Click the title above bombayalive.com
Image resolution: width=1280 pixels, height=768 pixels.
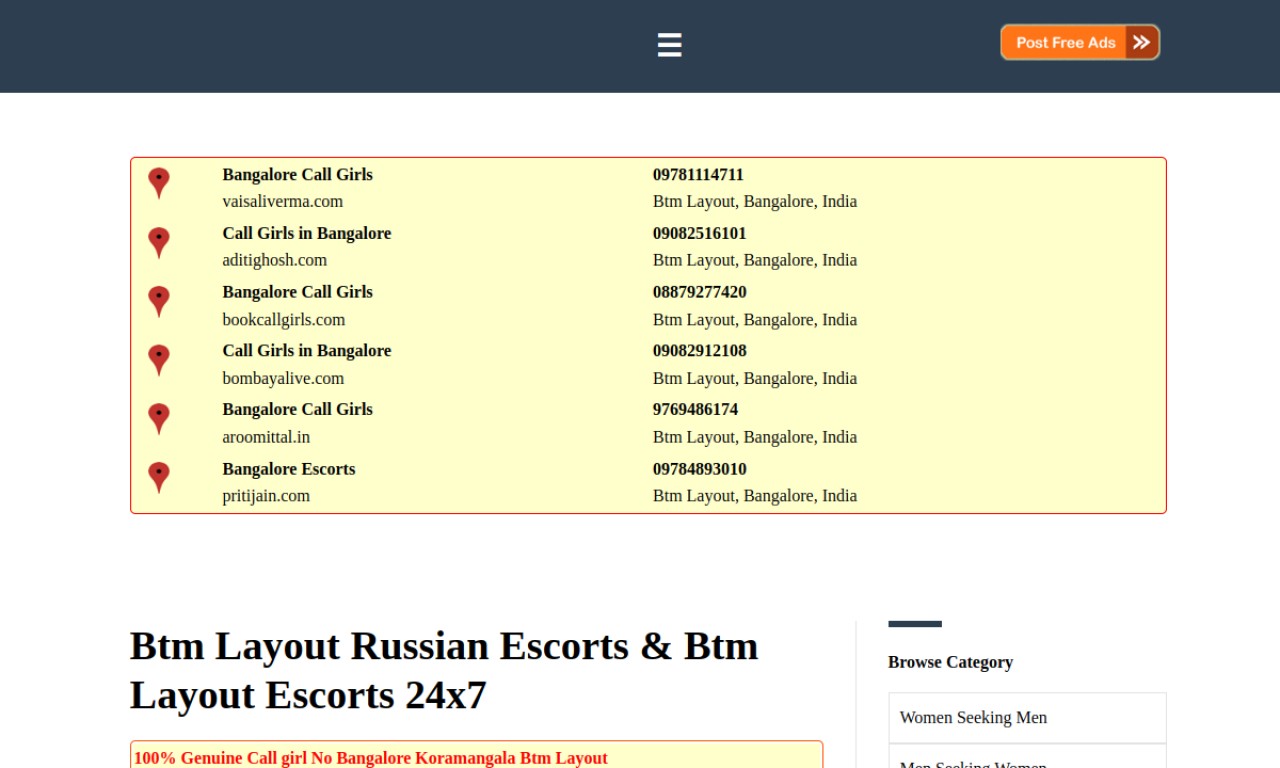(307, 351)
